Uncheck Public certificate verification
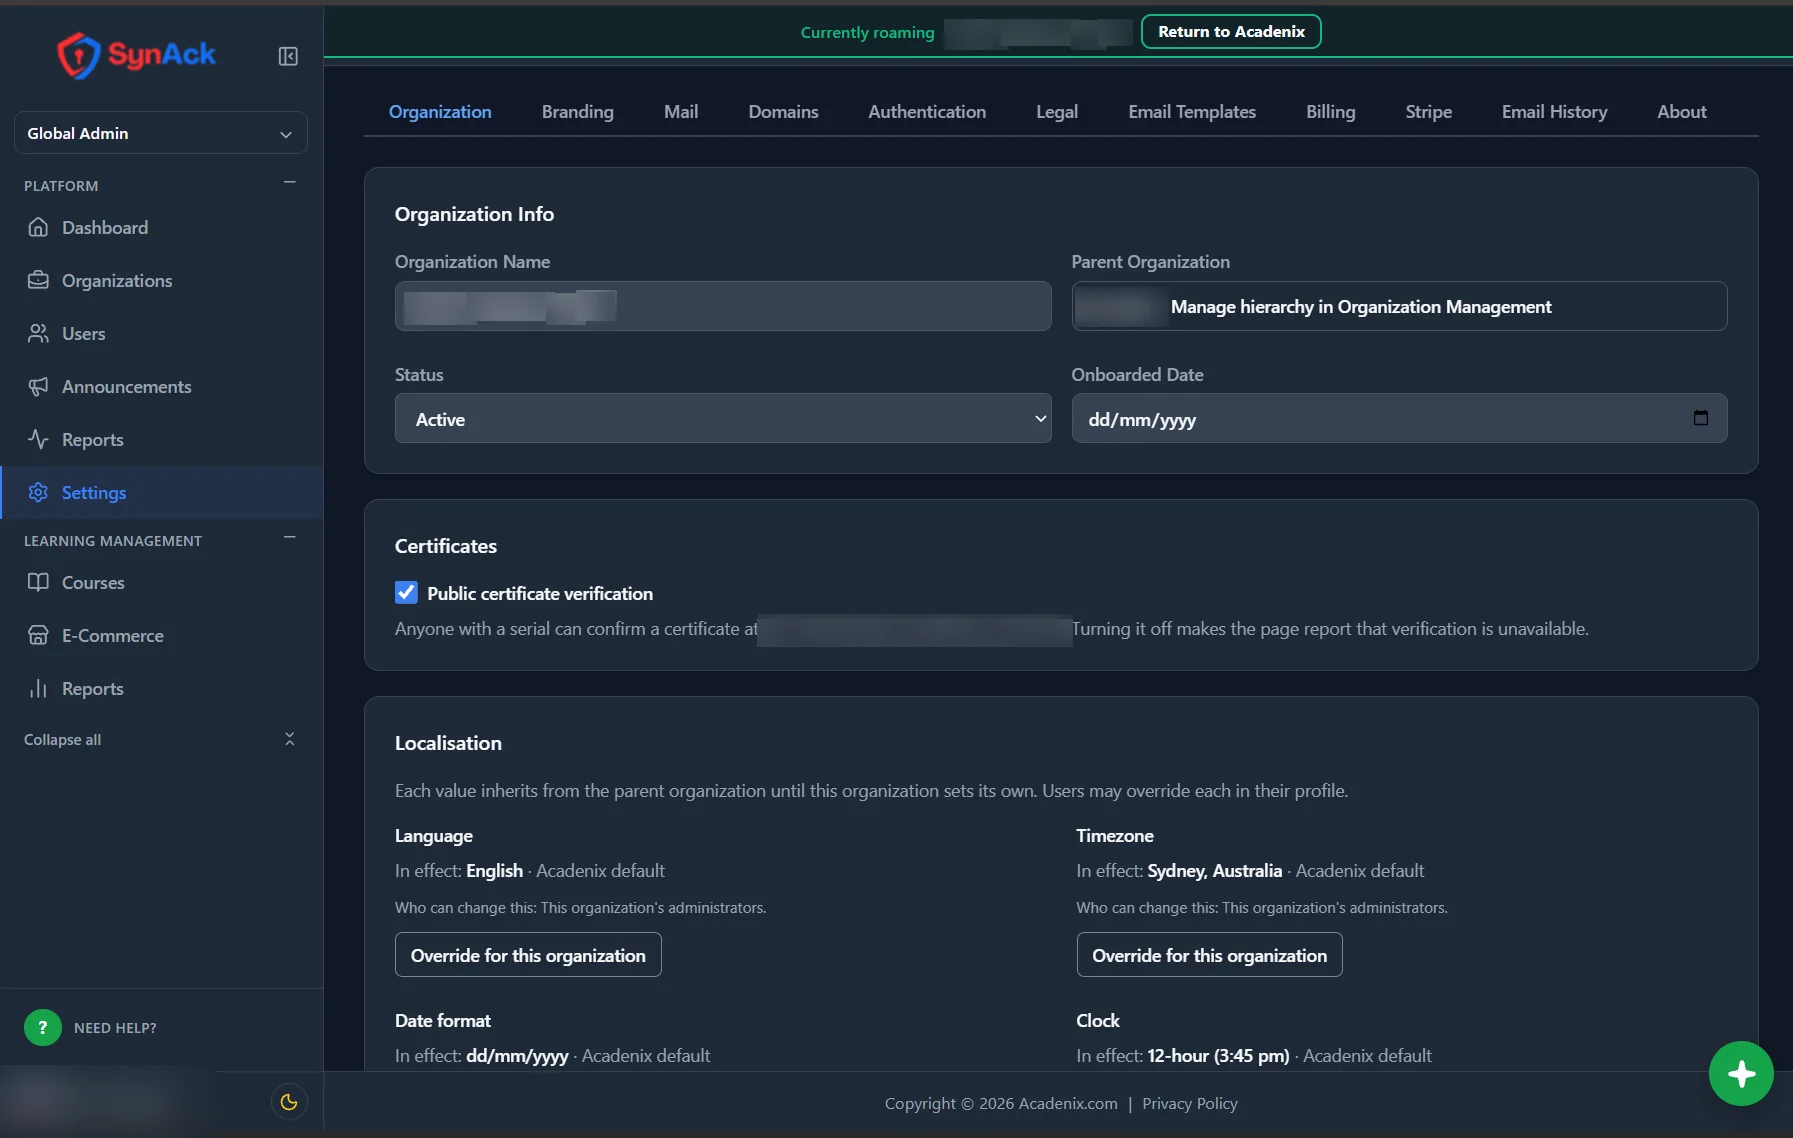Viewport: 1793px width, 1138px height. (x=406, y=593)
